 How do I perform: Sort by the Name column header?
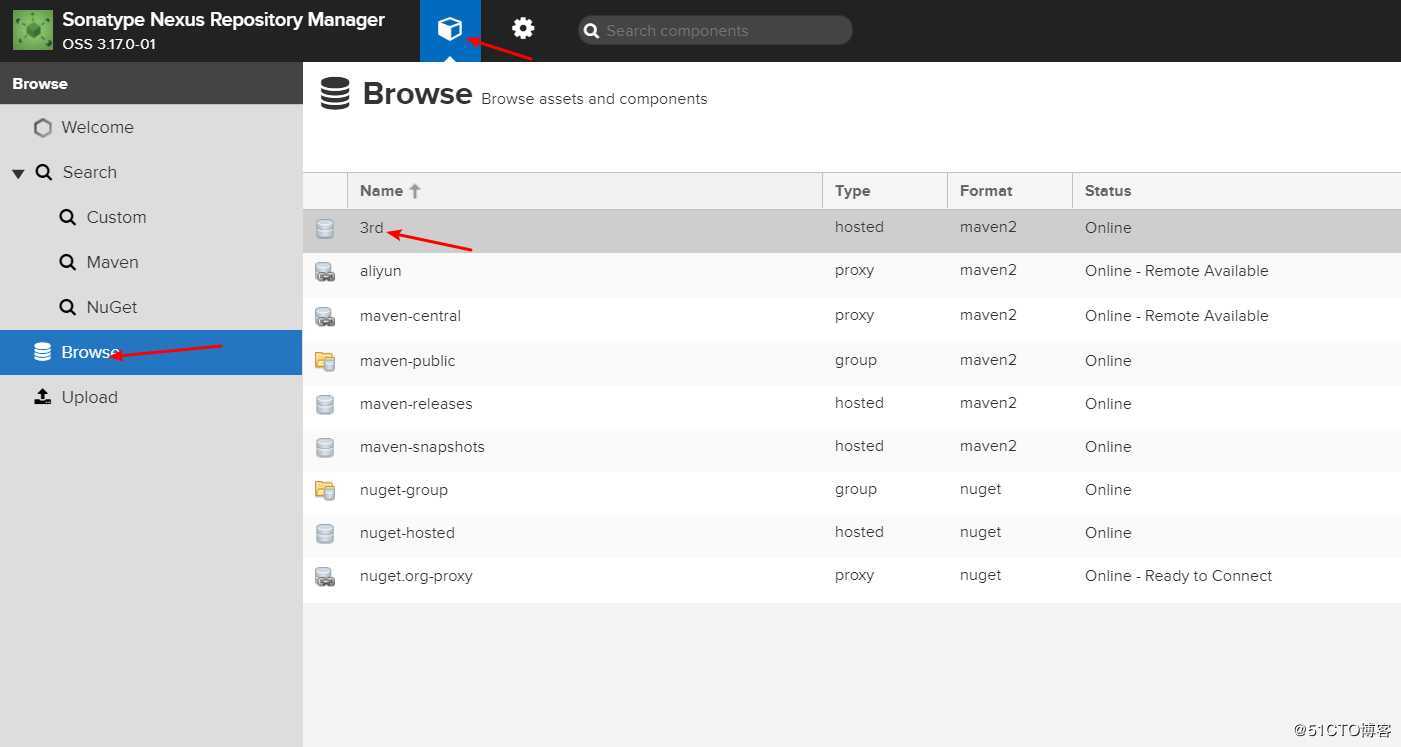584,190
